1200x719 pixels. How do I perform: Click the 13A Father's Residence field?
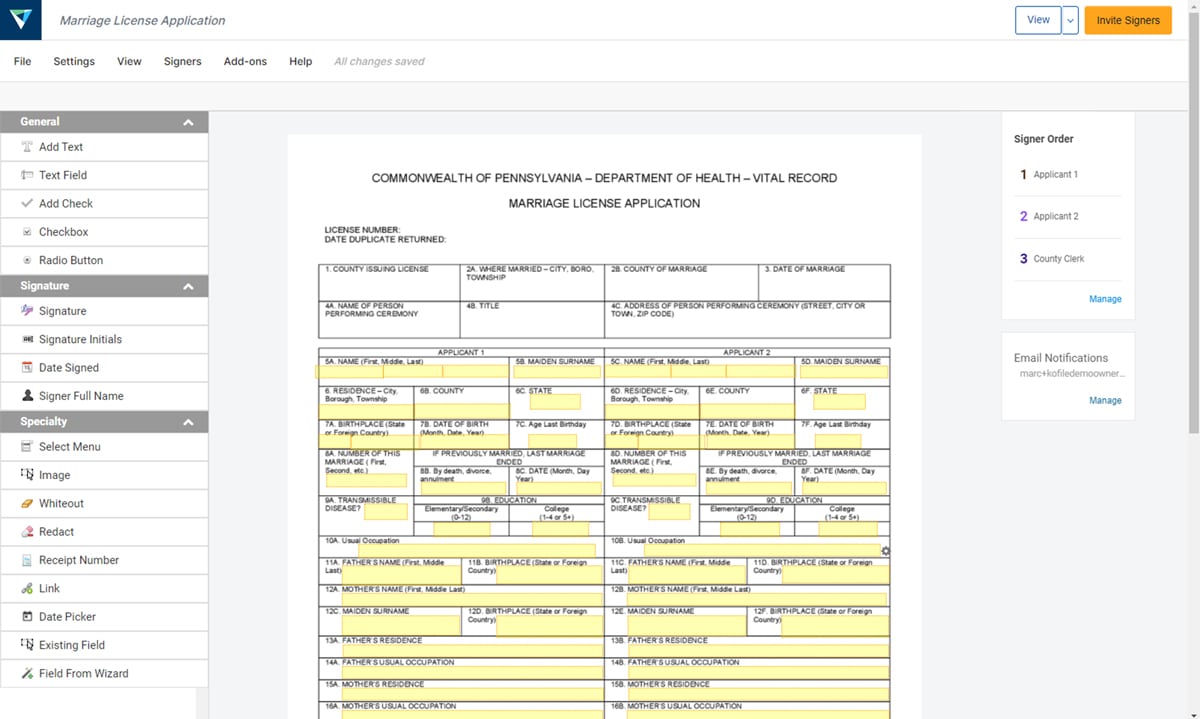click(472, 650)
